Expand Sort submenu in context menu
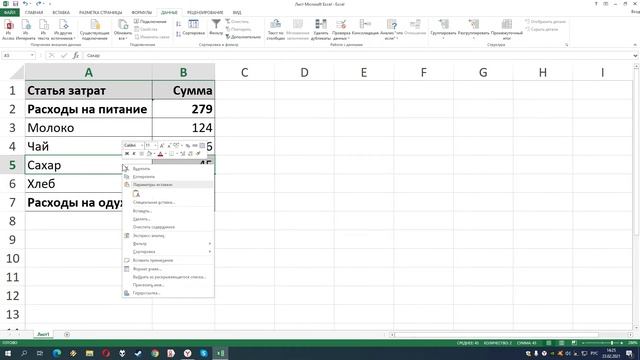This screenshot has height=360, width=640. 168,252
